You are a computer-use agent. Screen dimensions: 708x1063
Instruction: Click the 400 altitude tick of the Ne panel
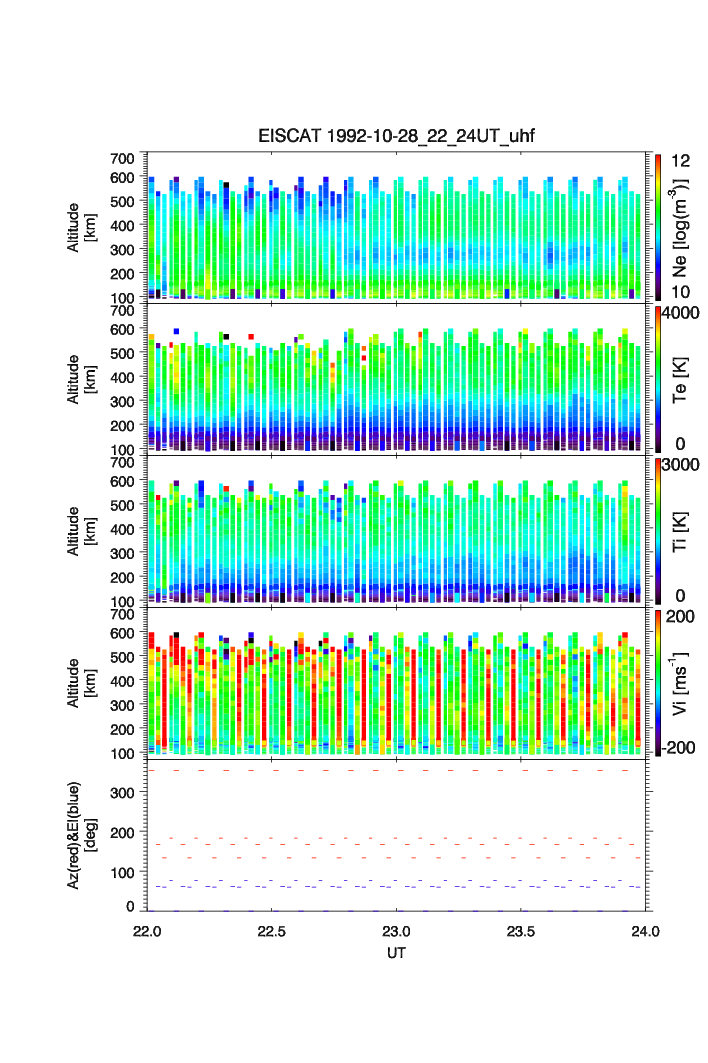[122, 226]
